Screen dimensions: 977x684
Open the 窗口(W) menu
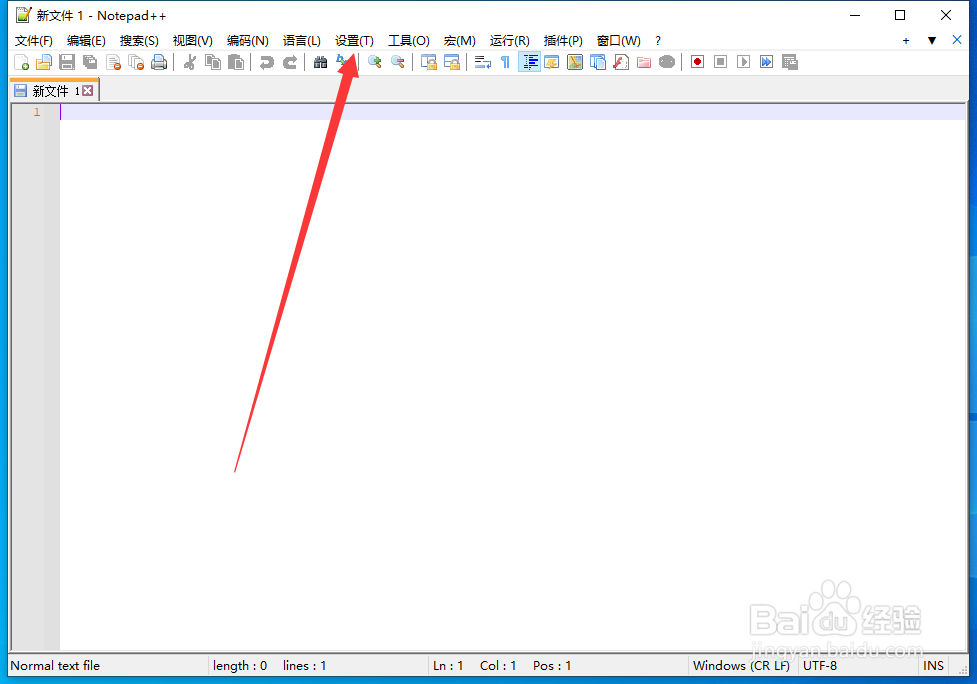[x=618, y=40]
